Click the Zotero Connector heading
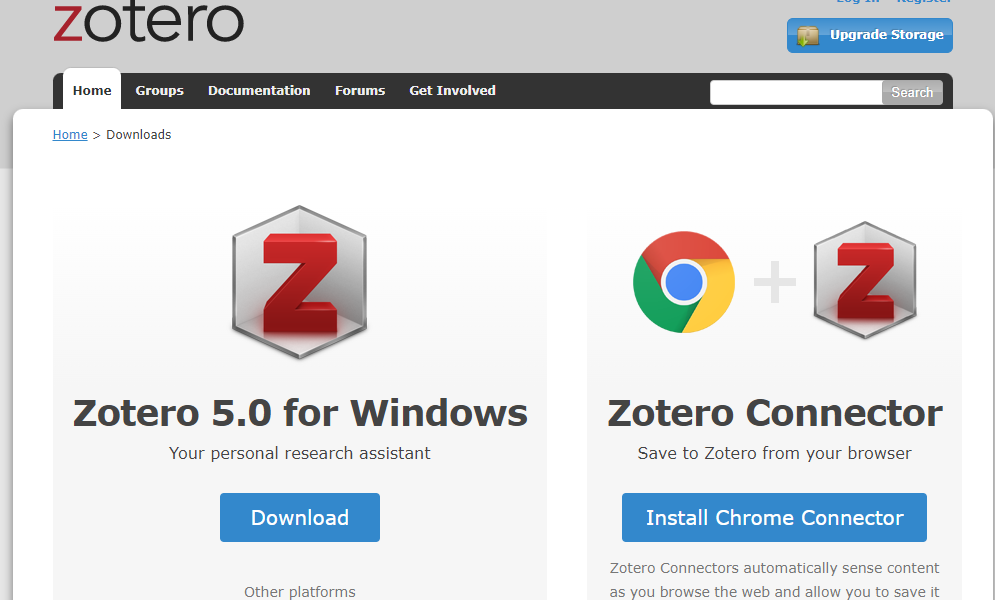This screenshot has width=995, height=600. coord(775,413)
